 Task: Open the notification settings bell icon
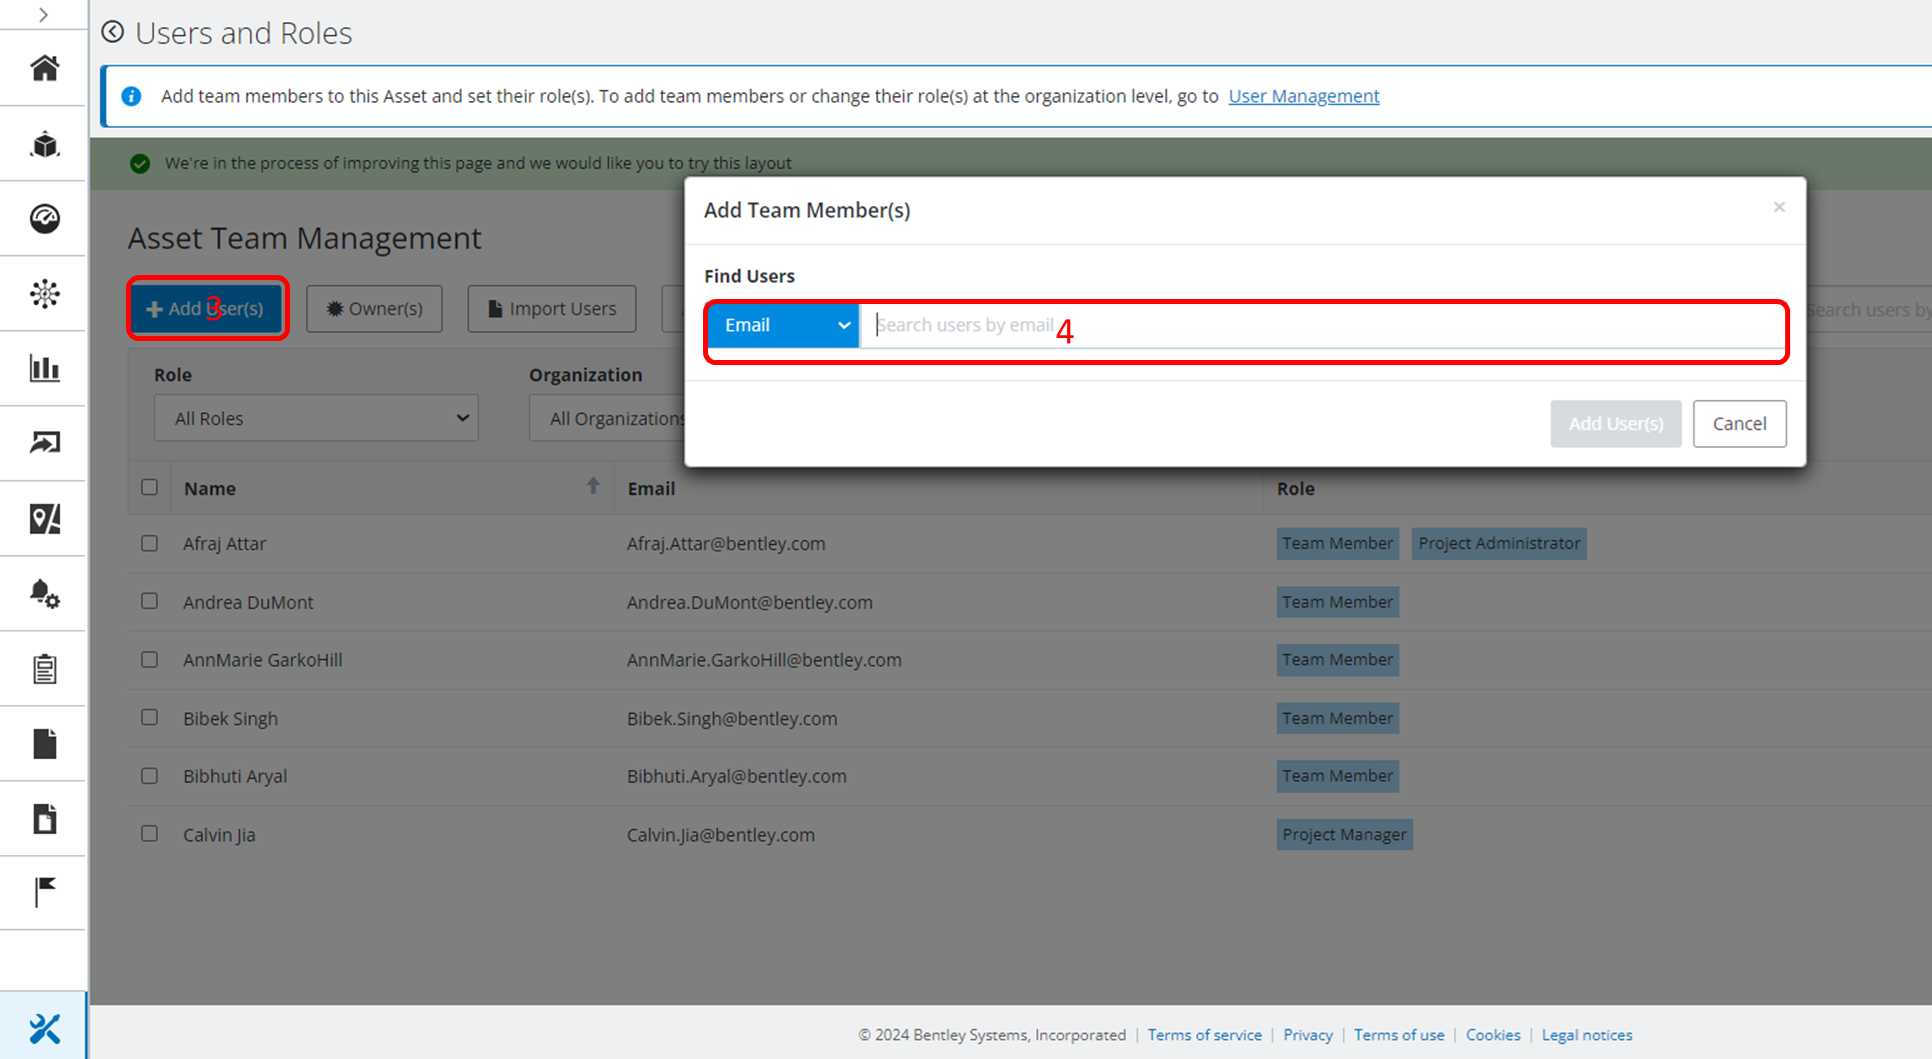44,593
